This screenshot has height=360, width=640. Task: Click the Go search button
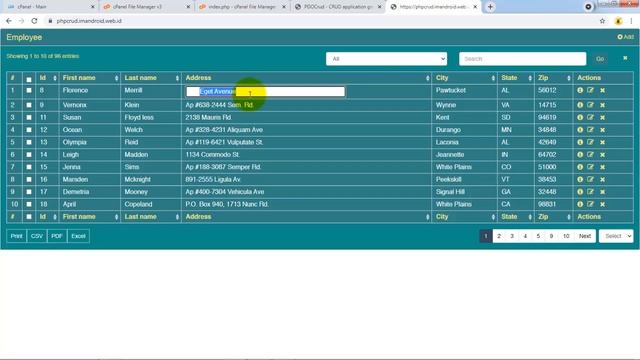(600, 59)
